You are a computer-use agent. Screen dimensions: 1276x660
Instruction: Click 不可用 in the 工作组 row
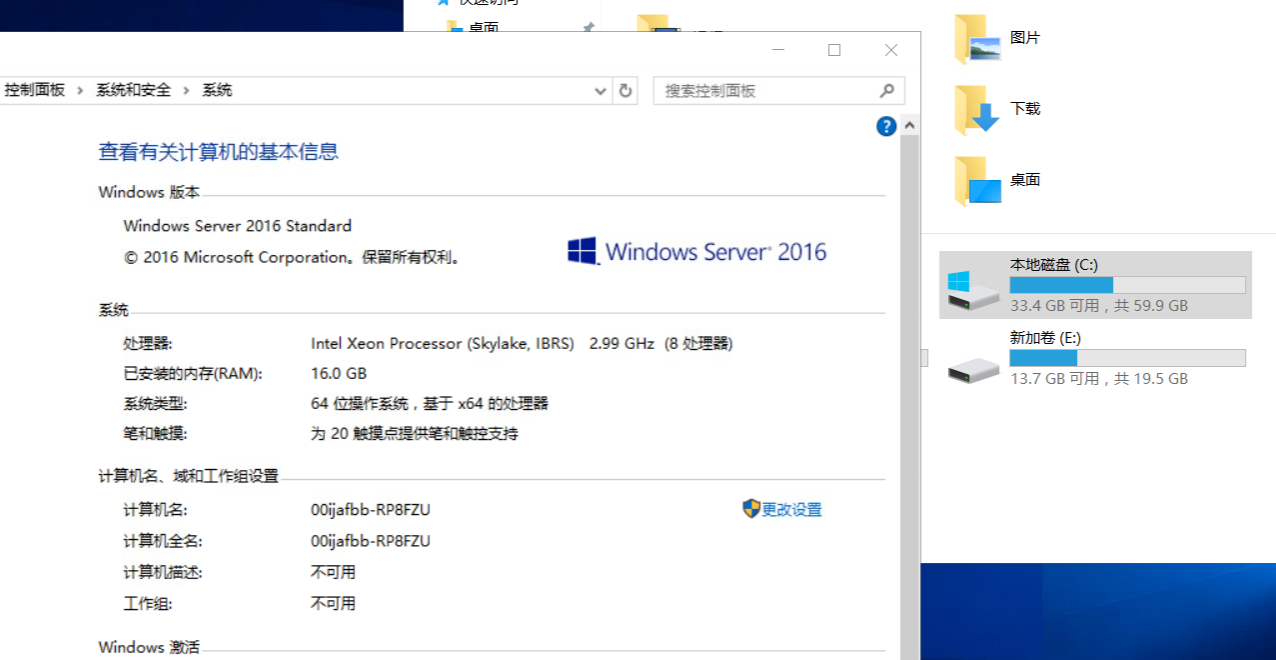333,603
